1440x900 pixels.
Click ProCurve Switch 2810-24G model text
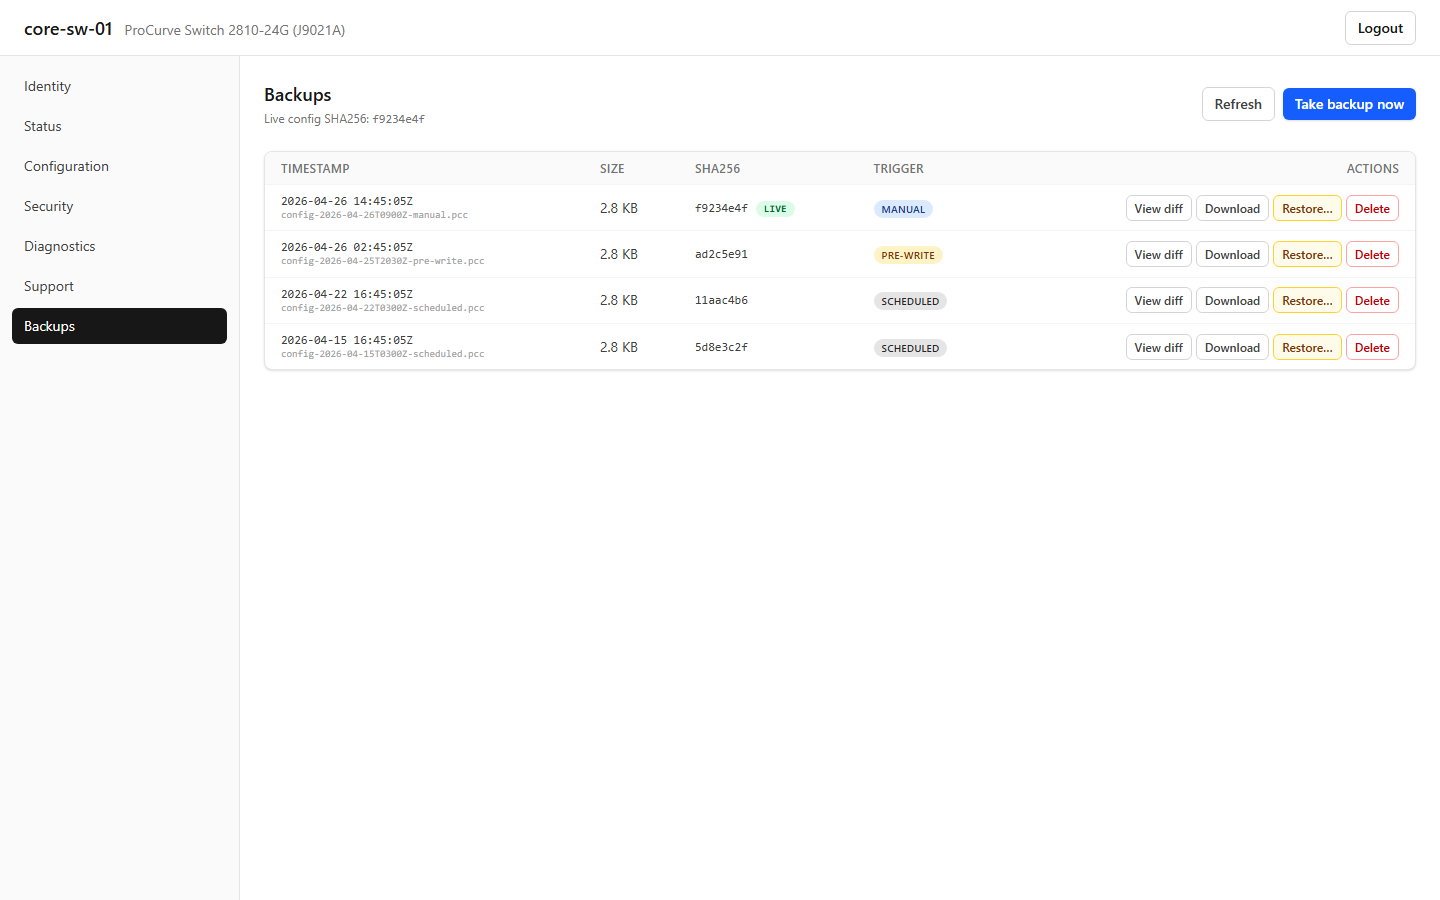point(235,30)
